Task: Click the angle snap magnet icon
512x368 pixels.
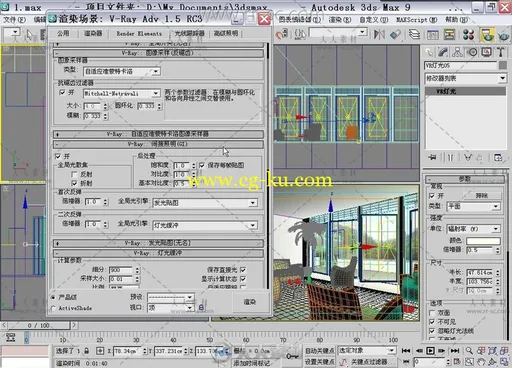Action: click(282, 34)
